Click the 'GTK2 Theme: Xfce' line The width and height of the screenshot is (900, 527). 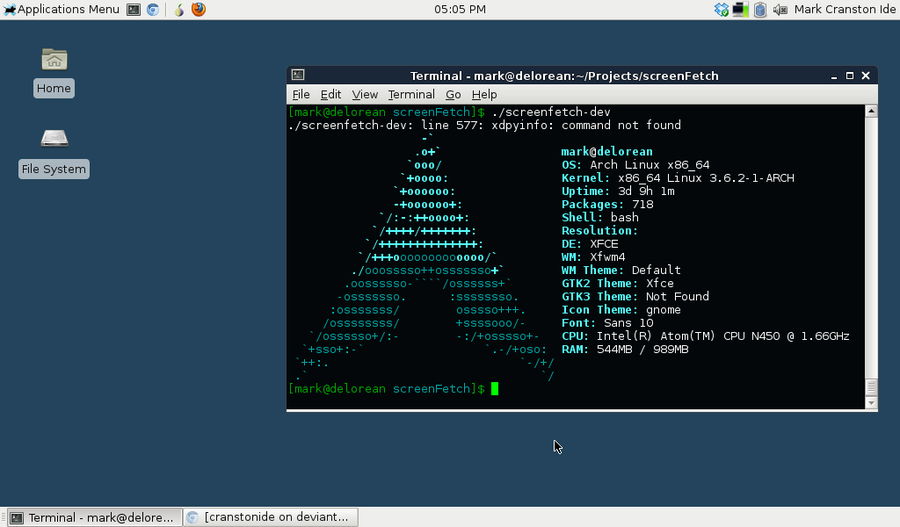(618, 284)
